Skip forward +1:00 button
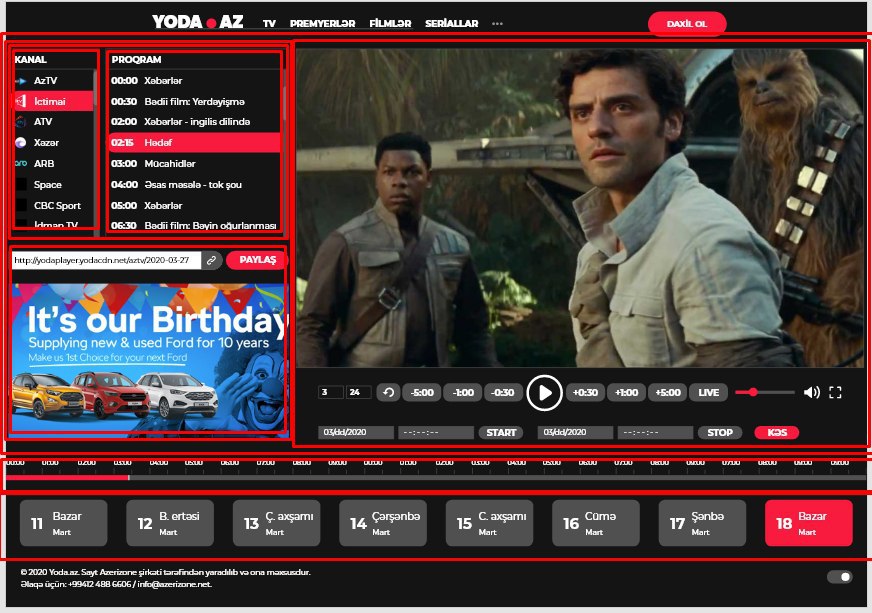 (626, 393)
